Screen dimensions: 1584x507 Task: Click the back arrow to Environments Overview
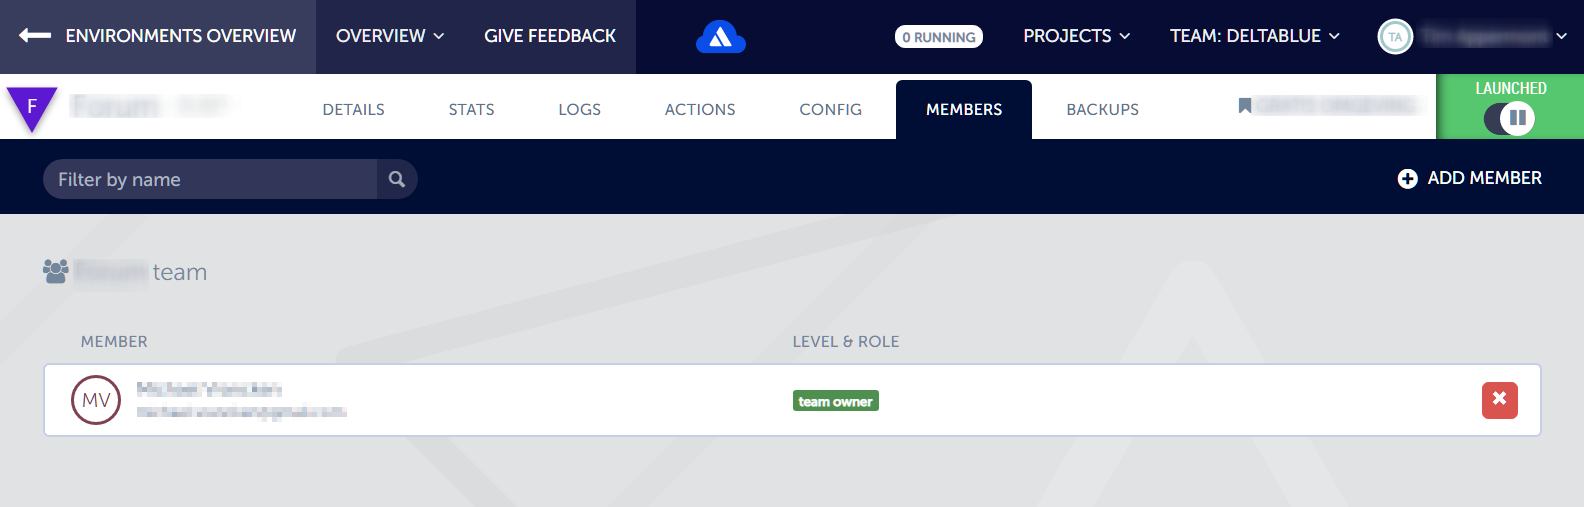point(35,36)
